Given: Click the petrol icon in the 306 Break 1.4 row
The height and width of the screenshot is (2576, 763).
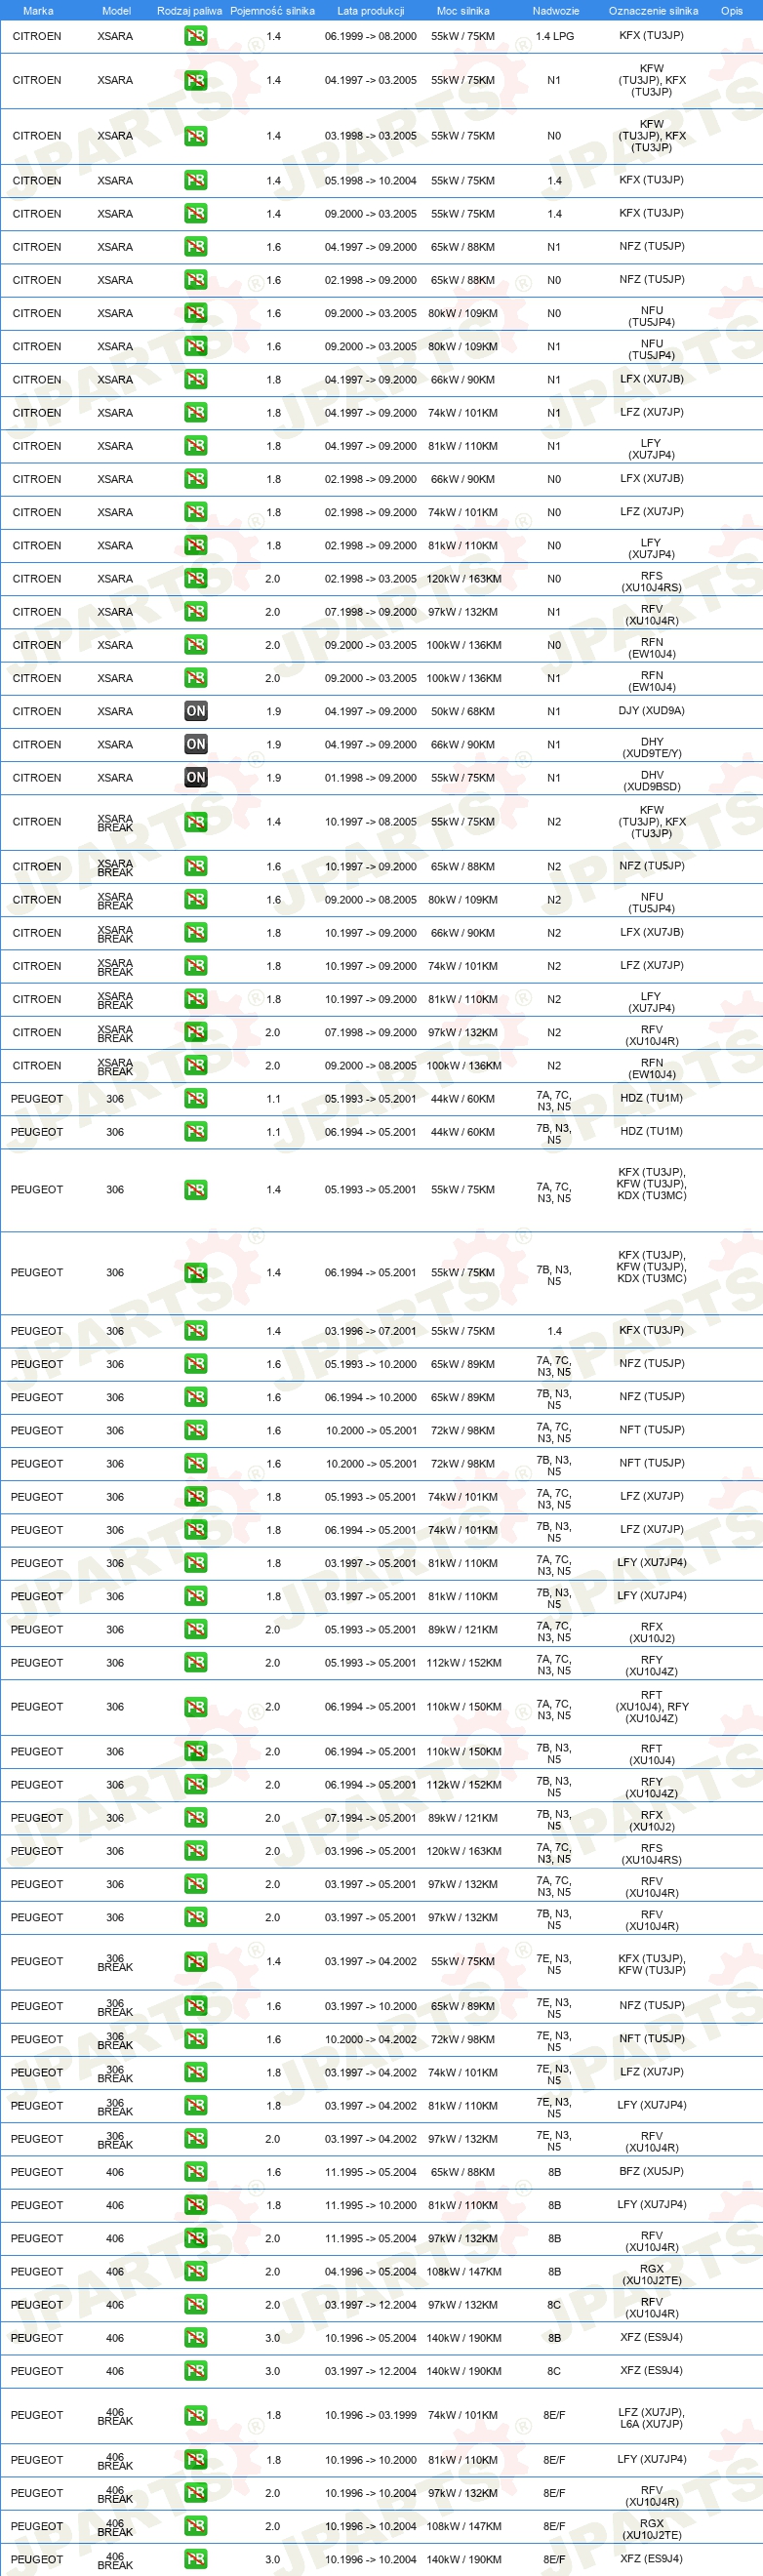Looking at the screenshot, I should 196,1962.
